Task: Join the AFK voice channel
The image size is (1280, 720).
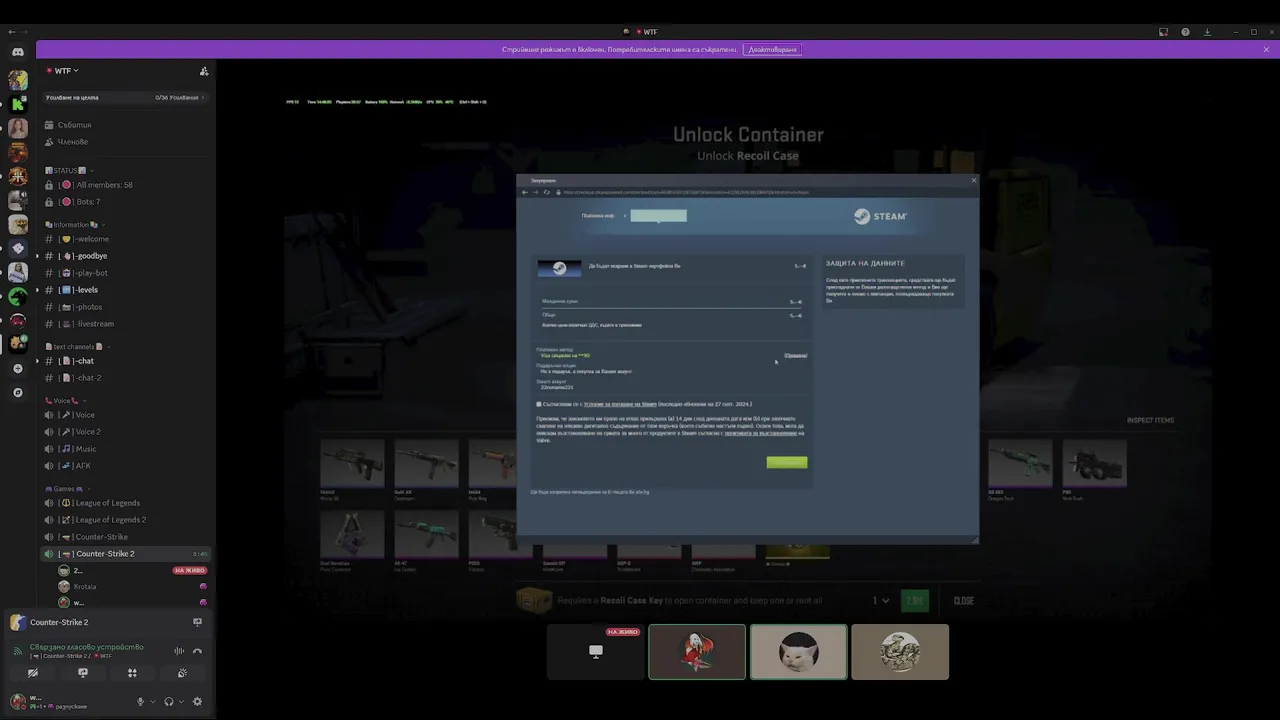Action: 125,466
